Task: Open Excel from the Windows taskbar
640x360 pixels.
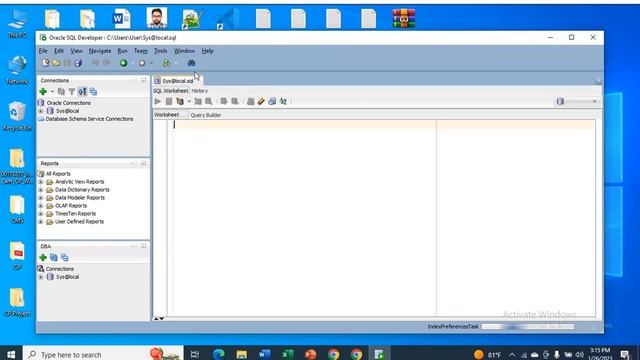Action: coord(288,354)
